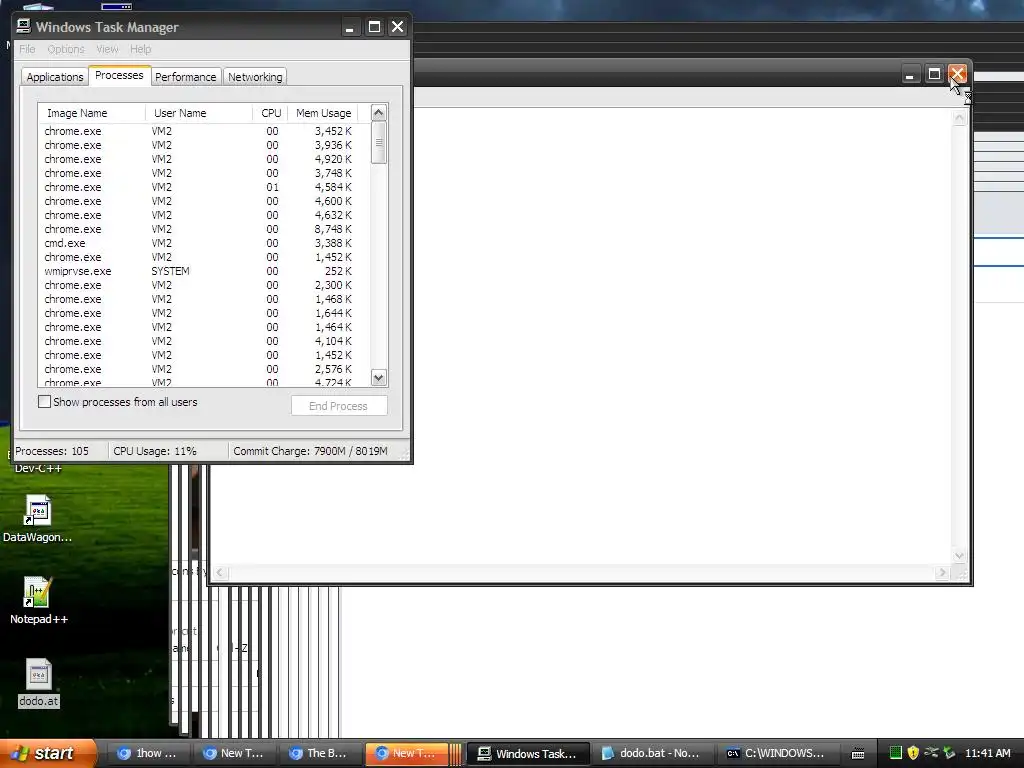Click the 11:41 AM system clock
The width and height of the screenshot is (1024, 768).
[x=987, y=753]
